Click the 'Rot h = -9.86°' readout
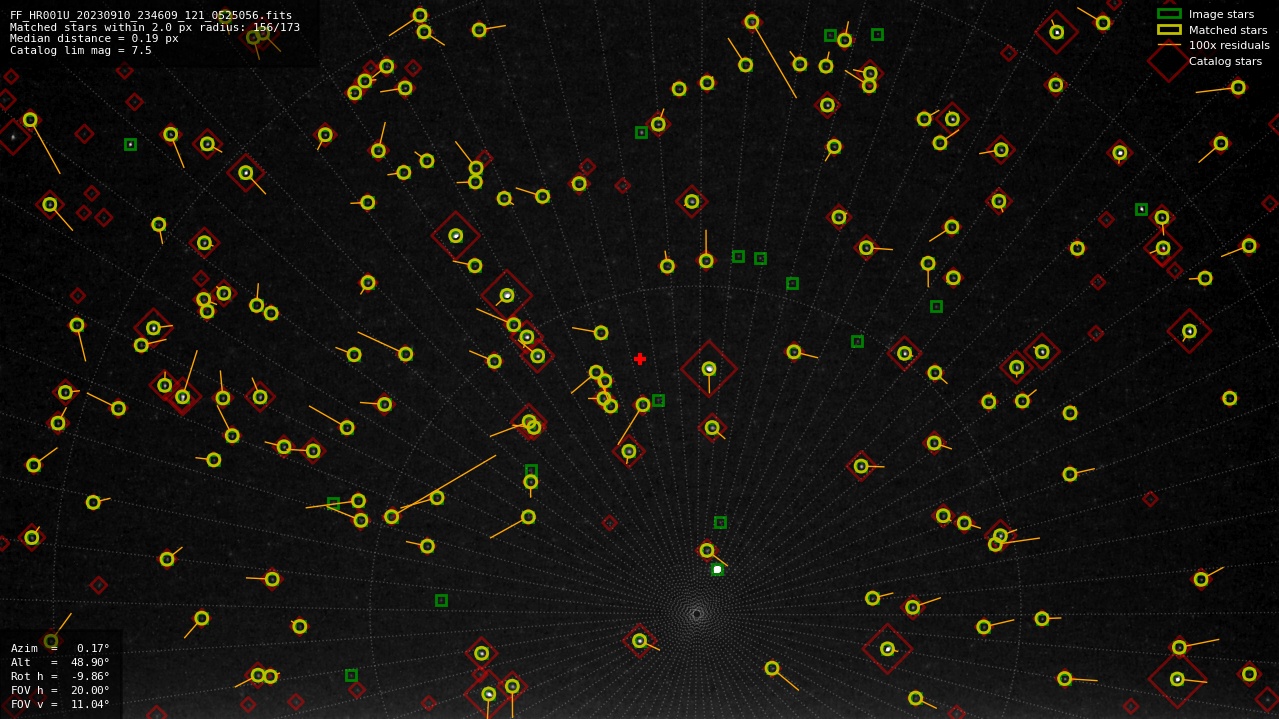The image size is (1279, 719). (60, 676)
